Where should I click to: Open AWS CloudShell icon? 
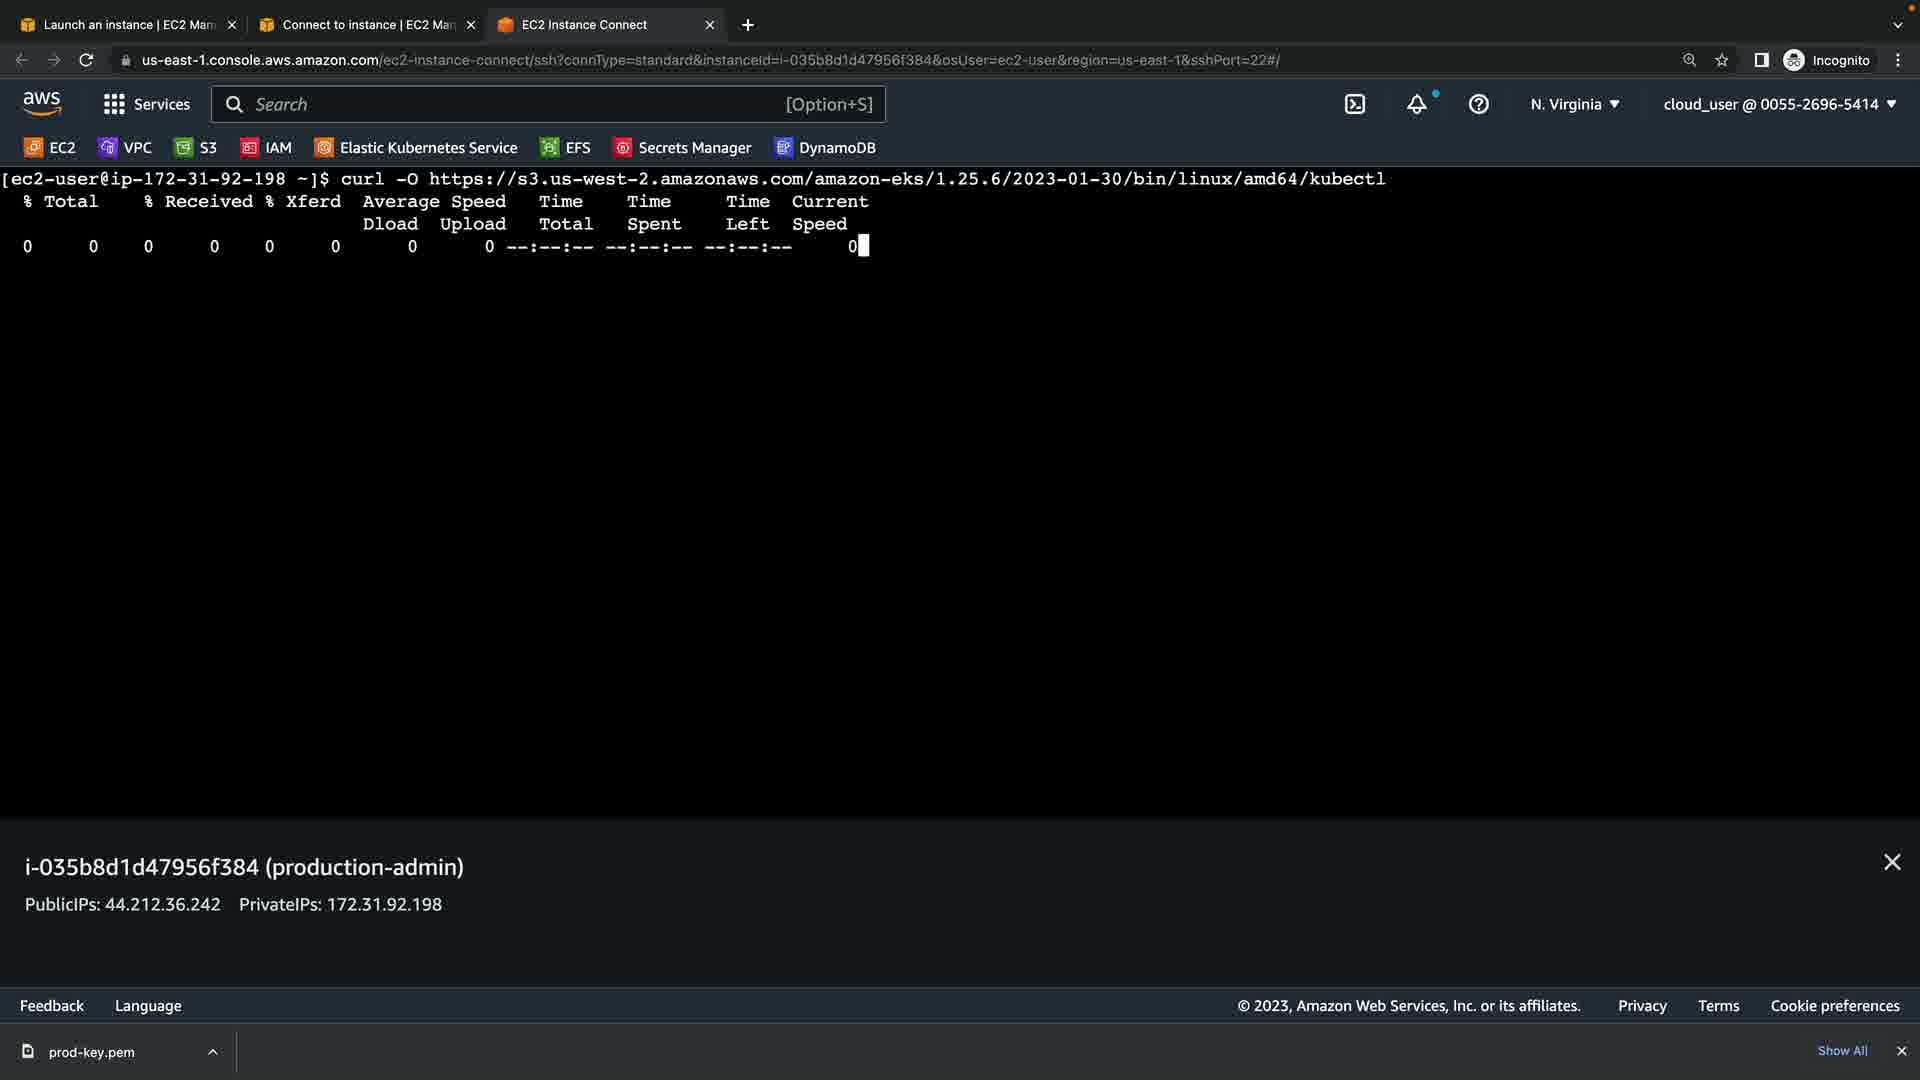pyautogui.click(x=1355, y=104)
